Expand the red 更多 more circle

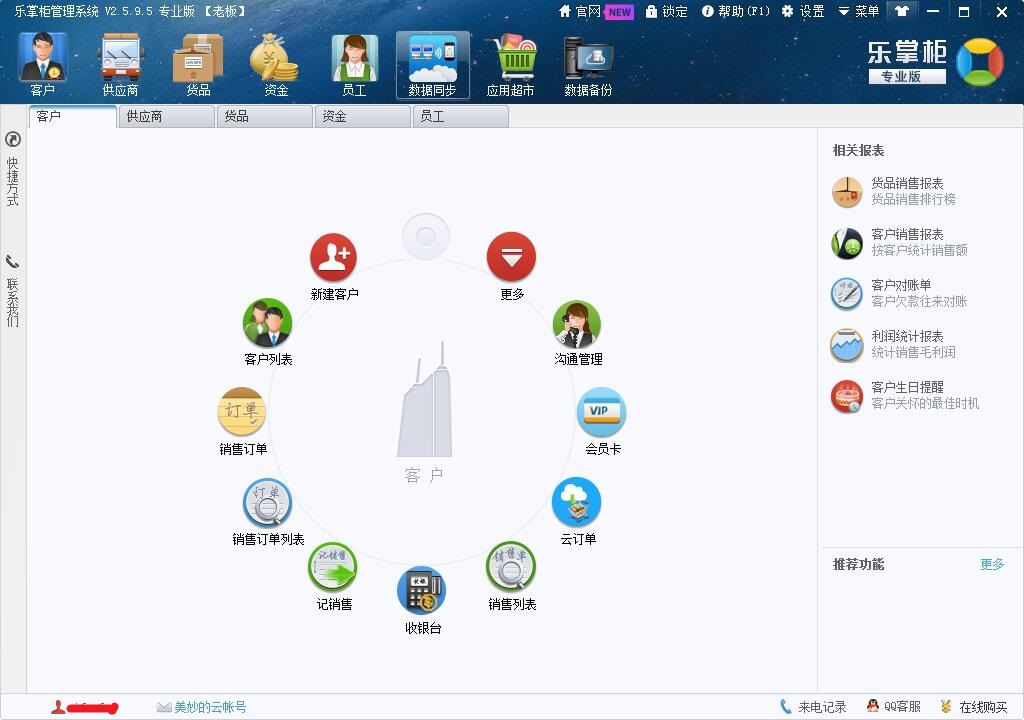pos(511,257)
